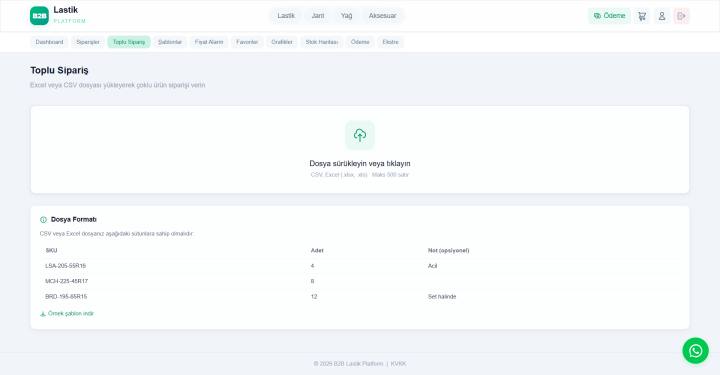Screen dimensions: 720x375
Task: Click the Dosya Formatı section title
Action: 73,219
